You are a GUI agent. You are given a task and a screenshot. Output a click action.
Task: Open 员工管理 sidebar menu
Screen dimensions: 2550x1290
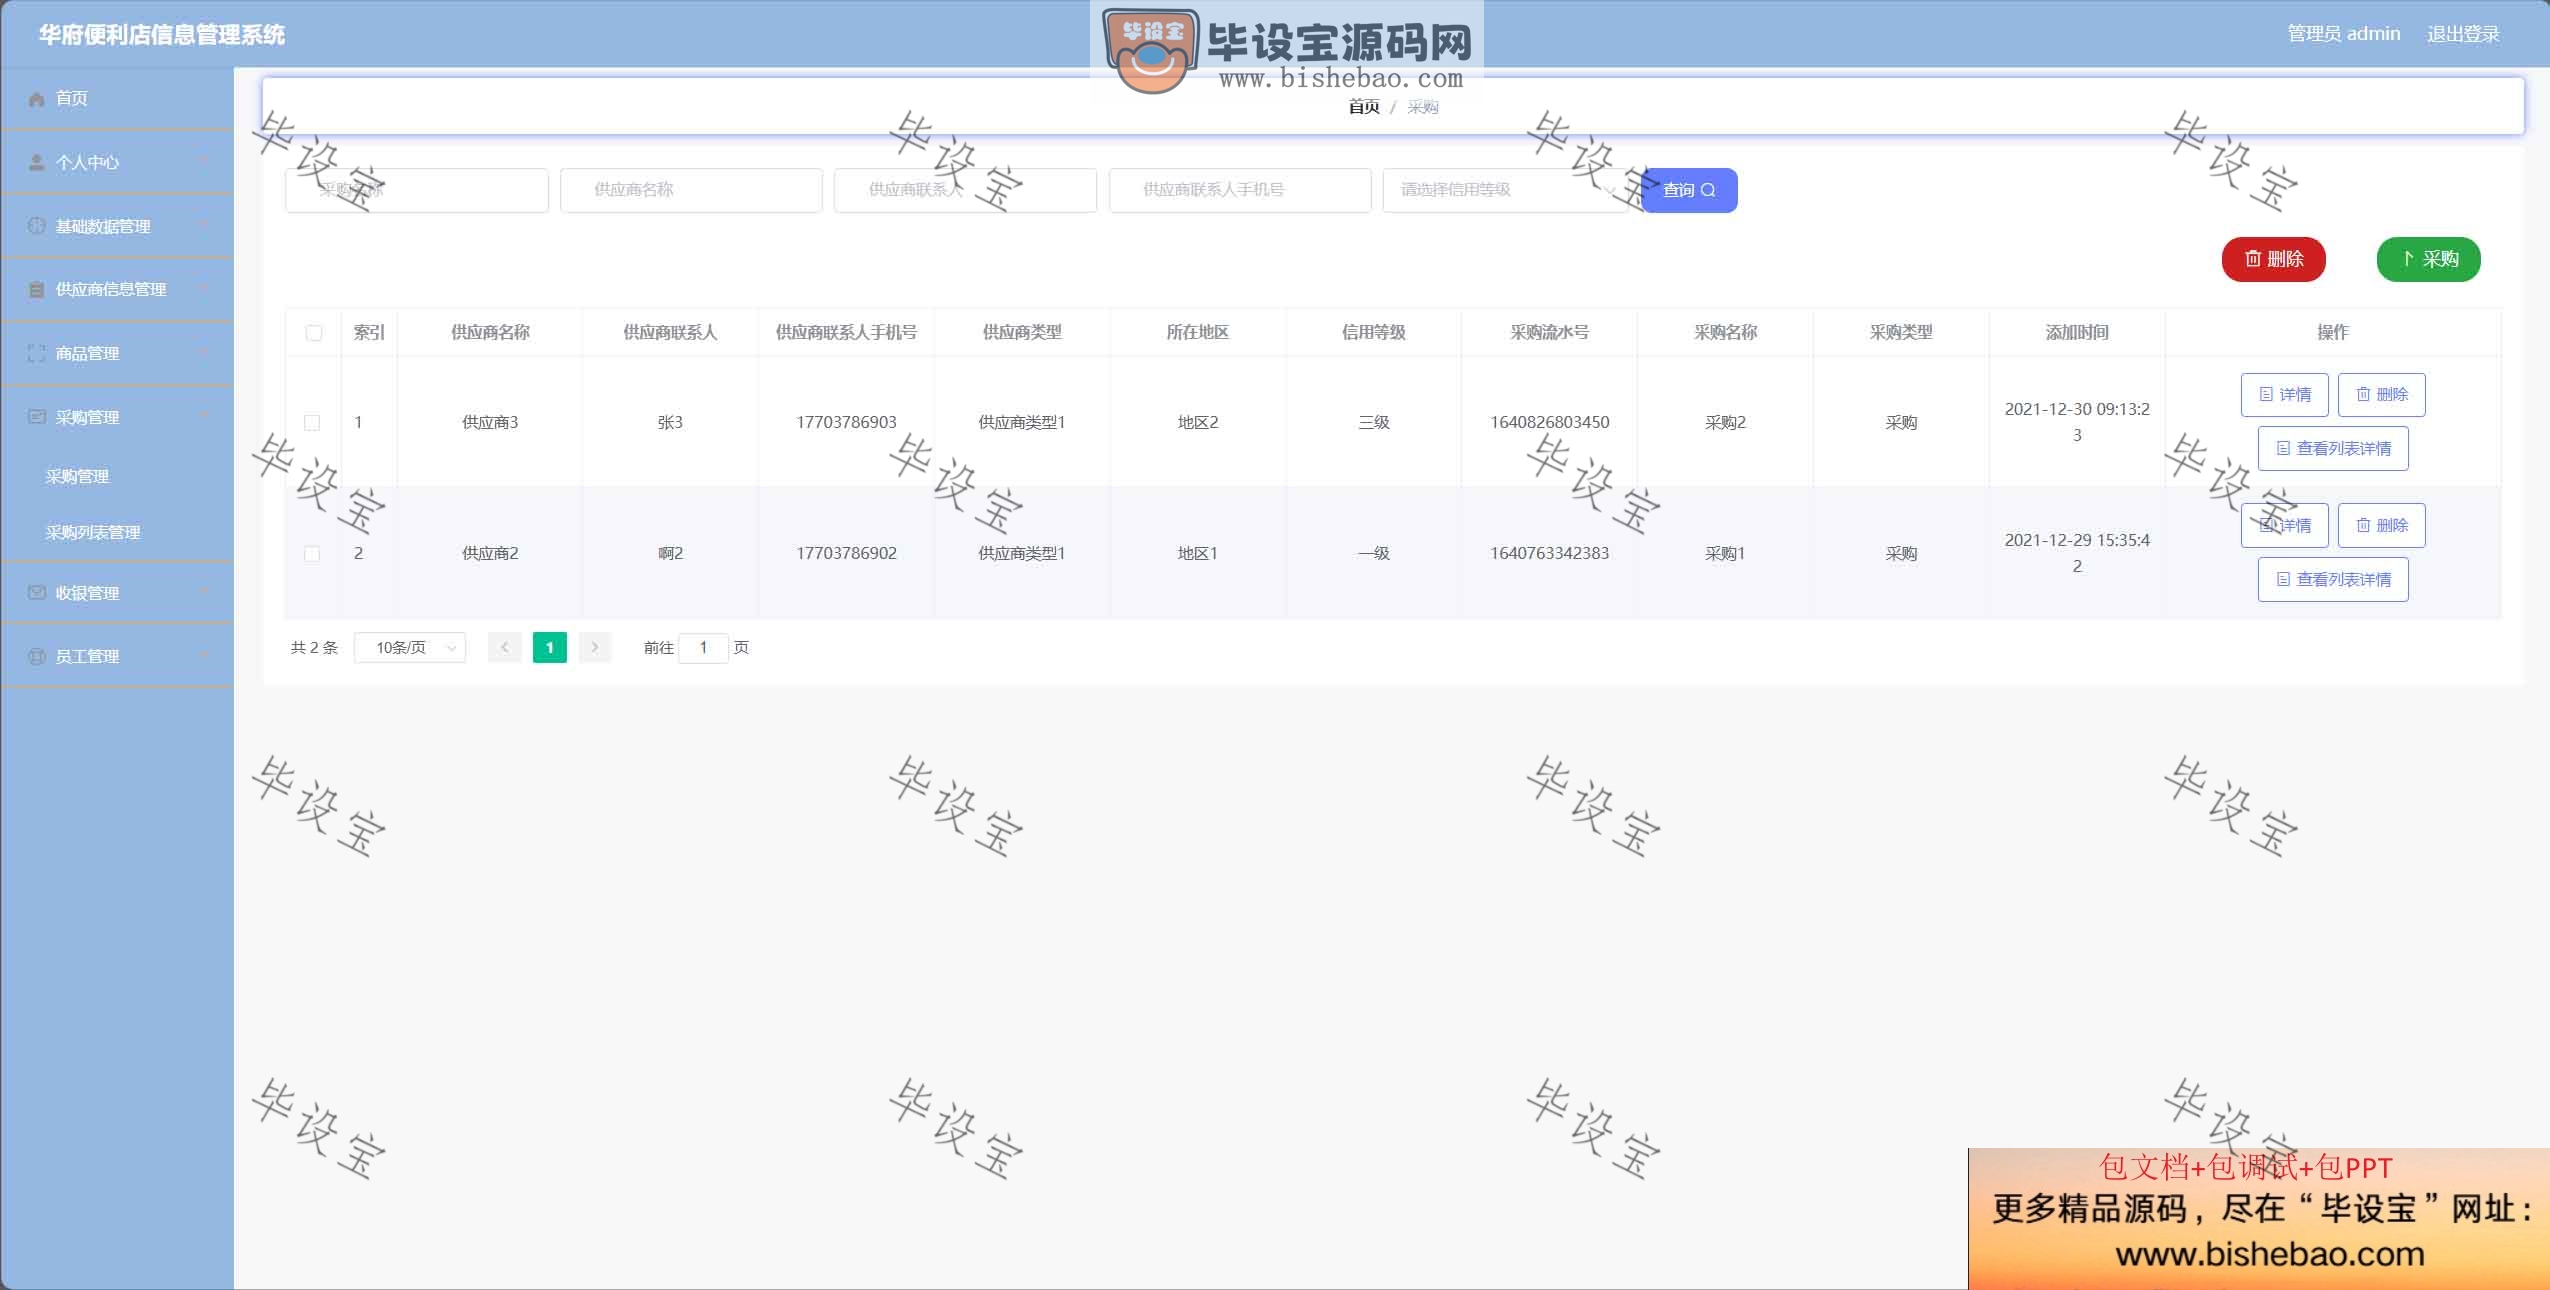(117, 657)
